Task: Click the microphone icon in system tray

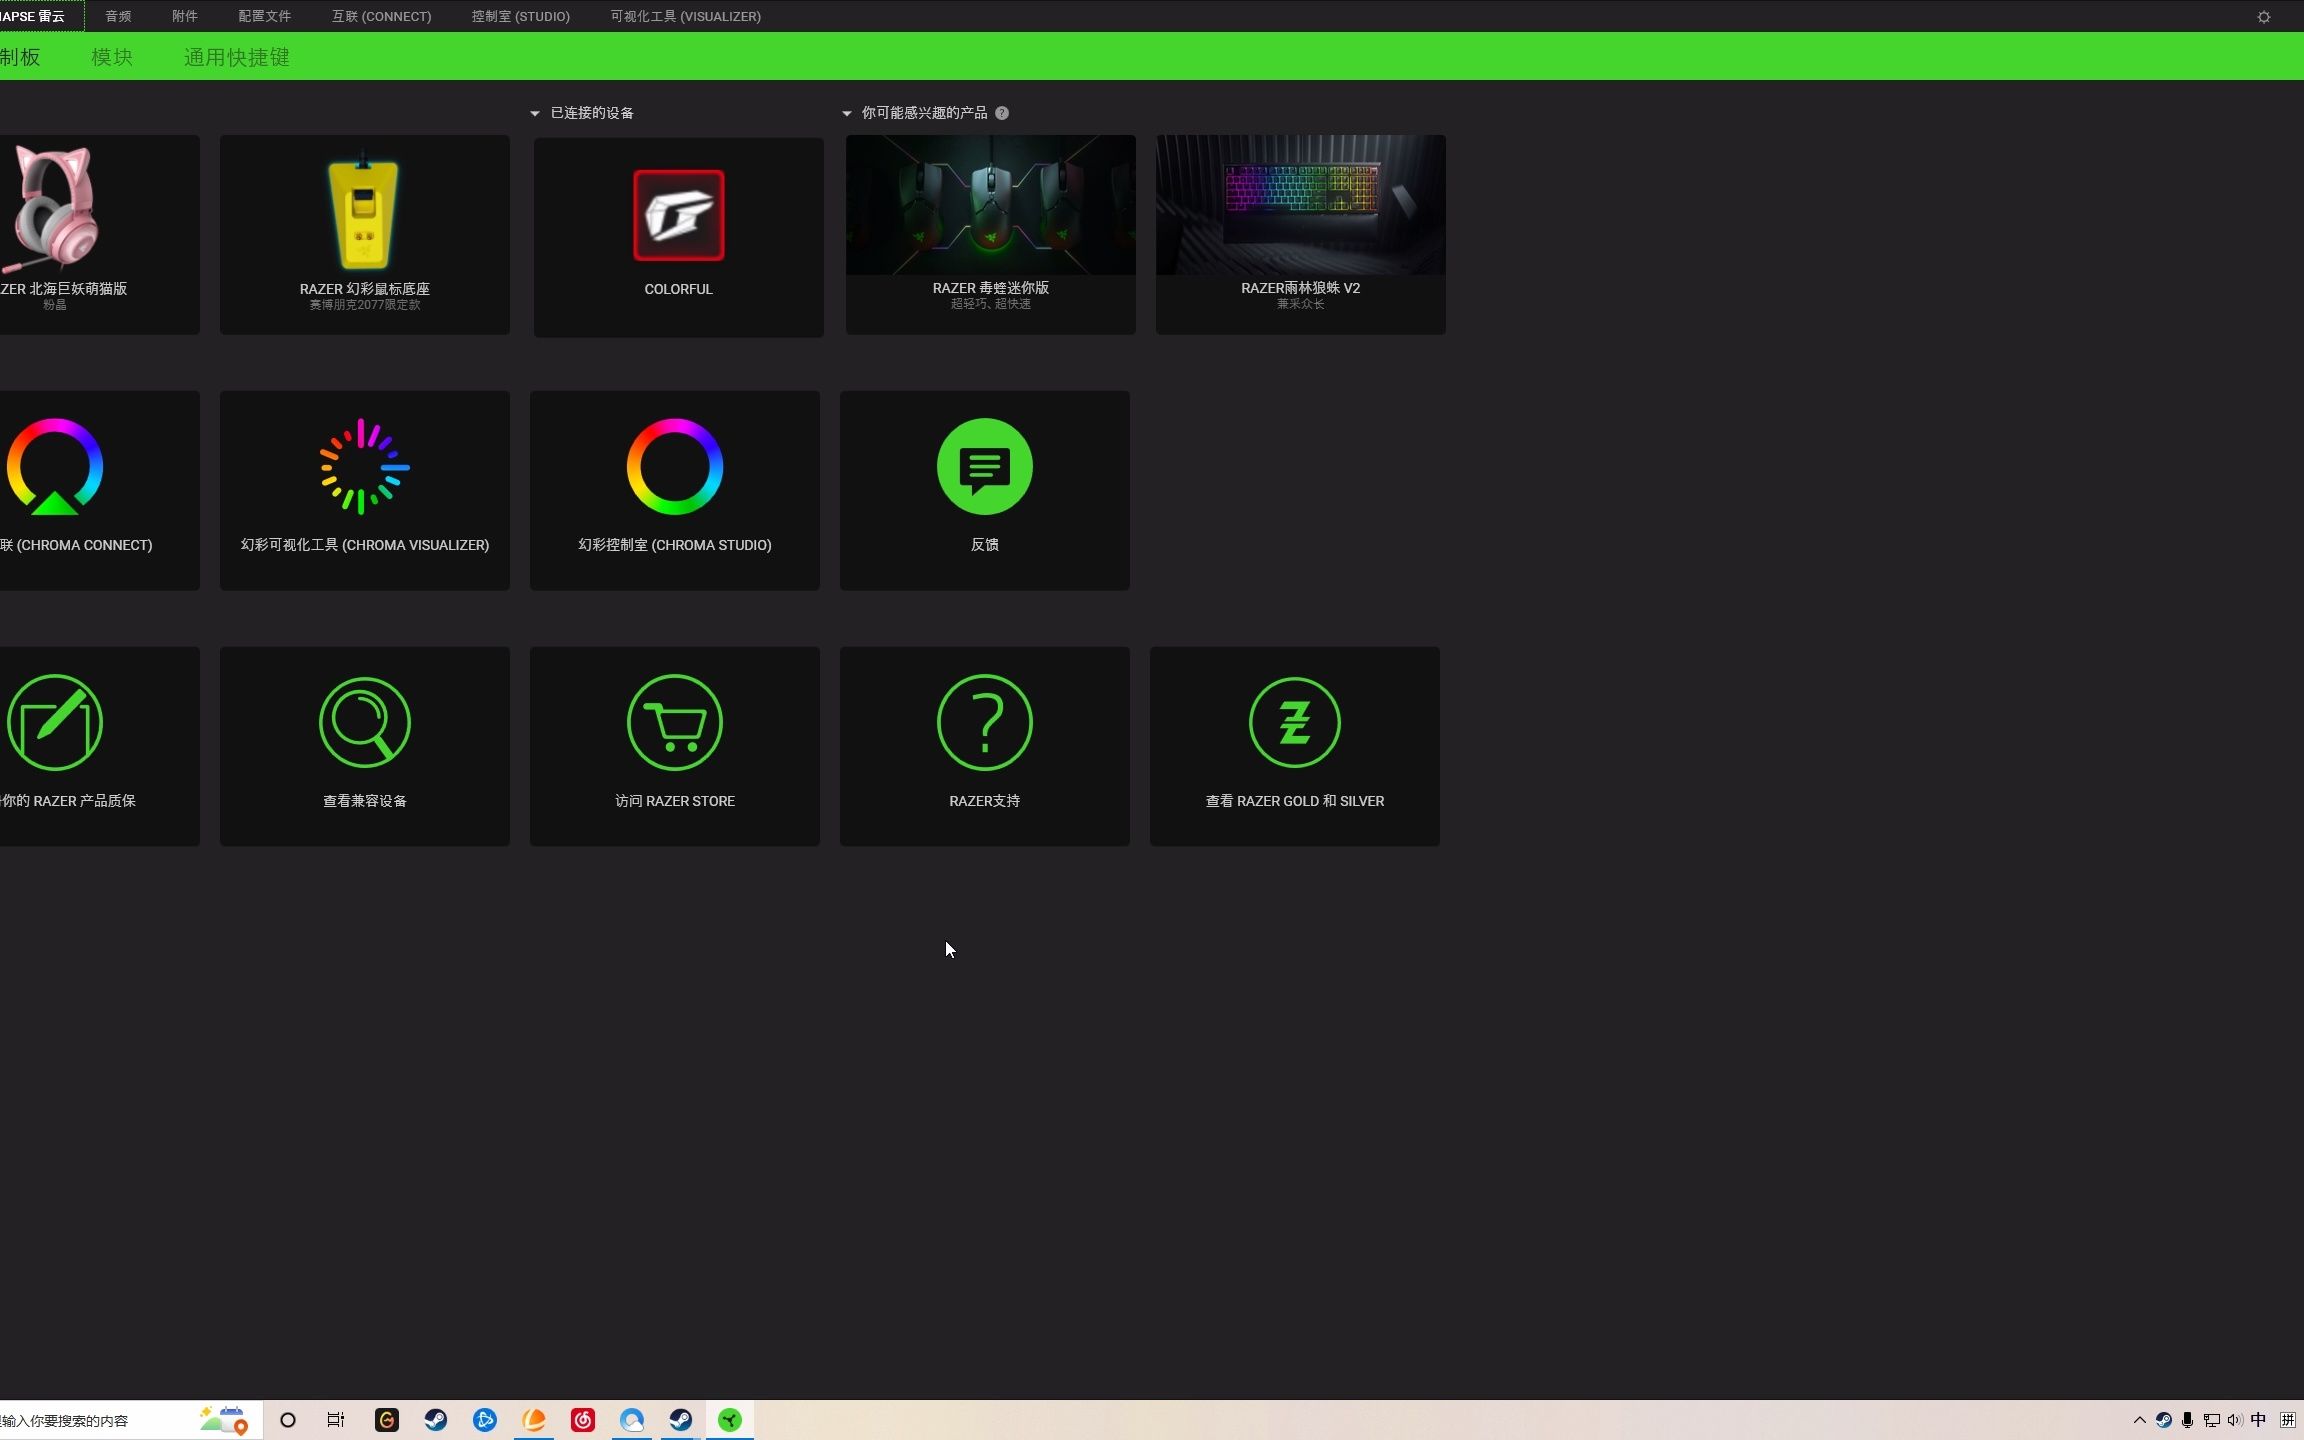Action: click(2188, 1420)
